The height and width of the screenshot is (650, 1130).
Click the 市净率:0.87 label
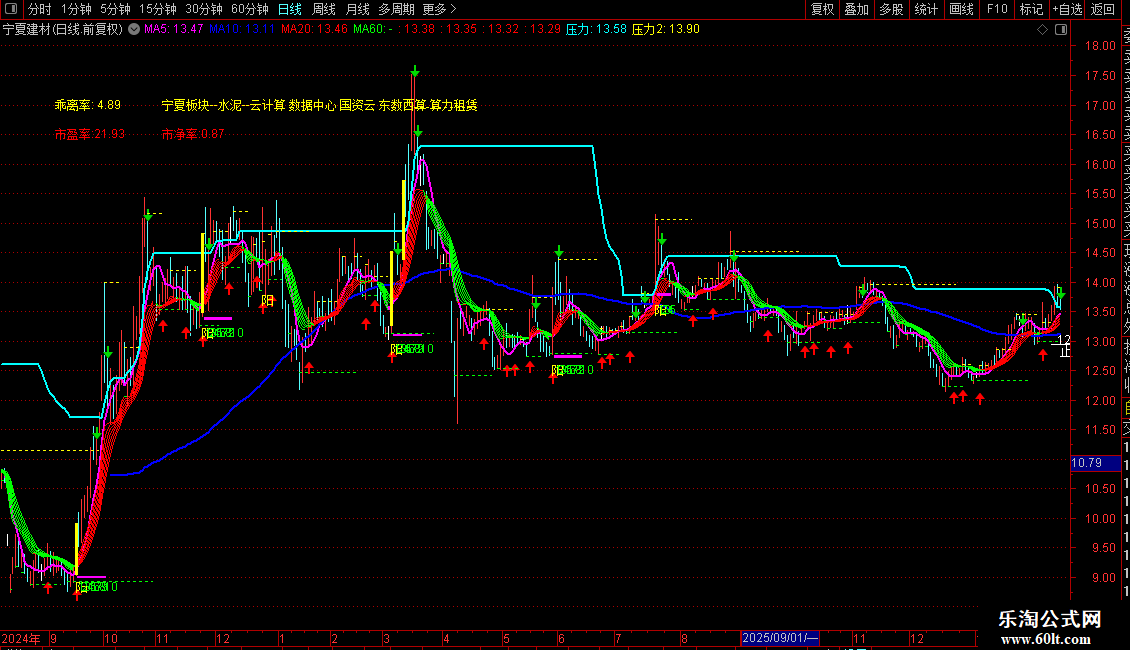click(192, 134)
